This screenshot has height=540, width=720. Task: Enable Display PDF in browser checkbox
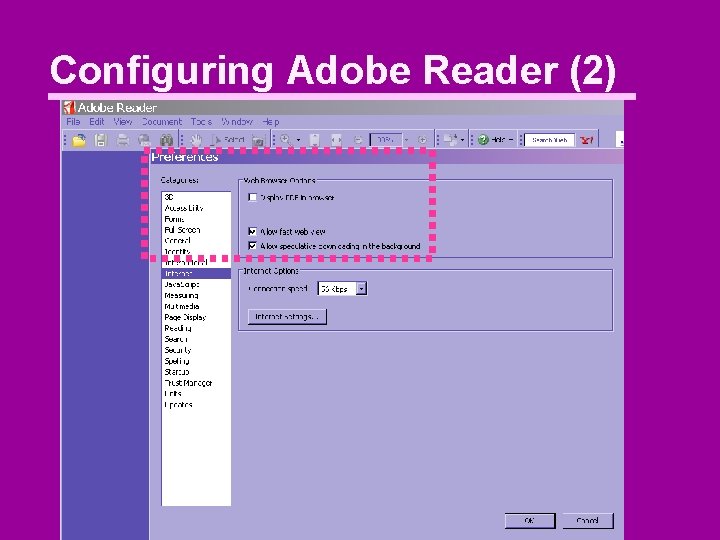point(253,197)
